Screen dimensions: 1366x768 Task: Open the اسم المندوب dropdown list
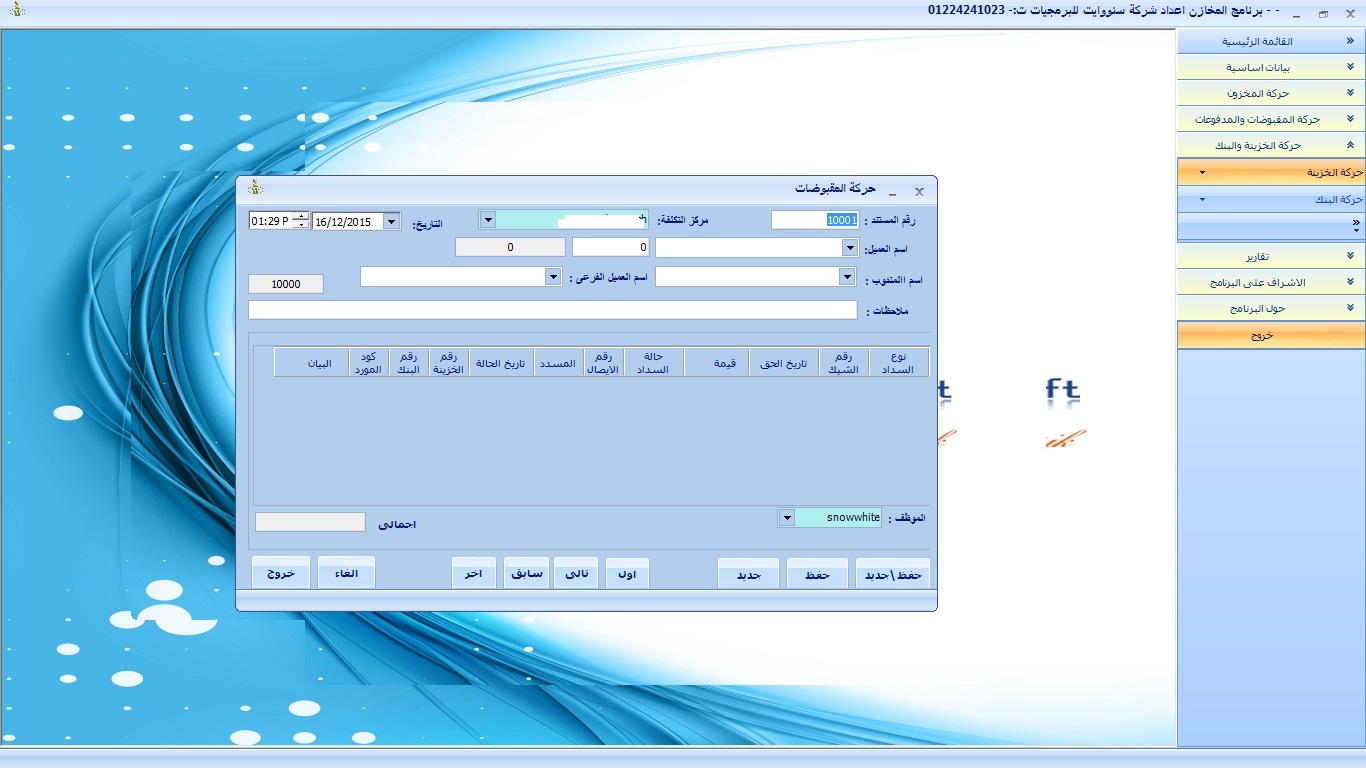click(x=847, y=277)
